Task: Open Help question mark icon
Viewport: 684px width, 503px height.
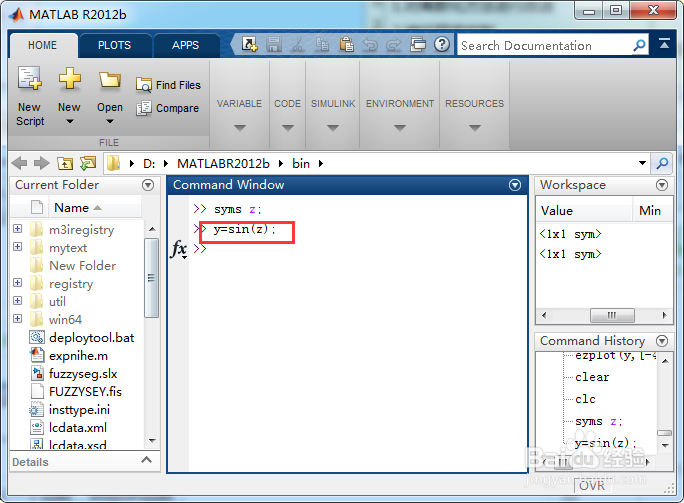Action: 442,44
